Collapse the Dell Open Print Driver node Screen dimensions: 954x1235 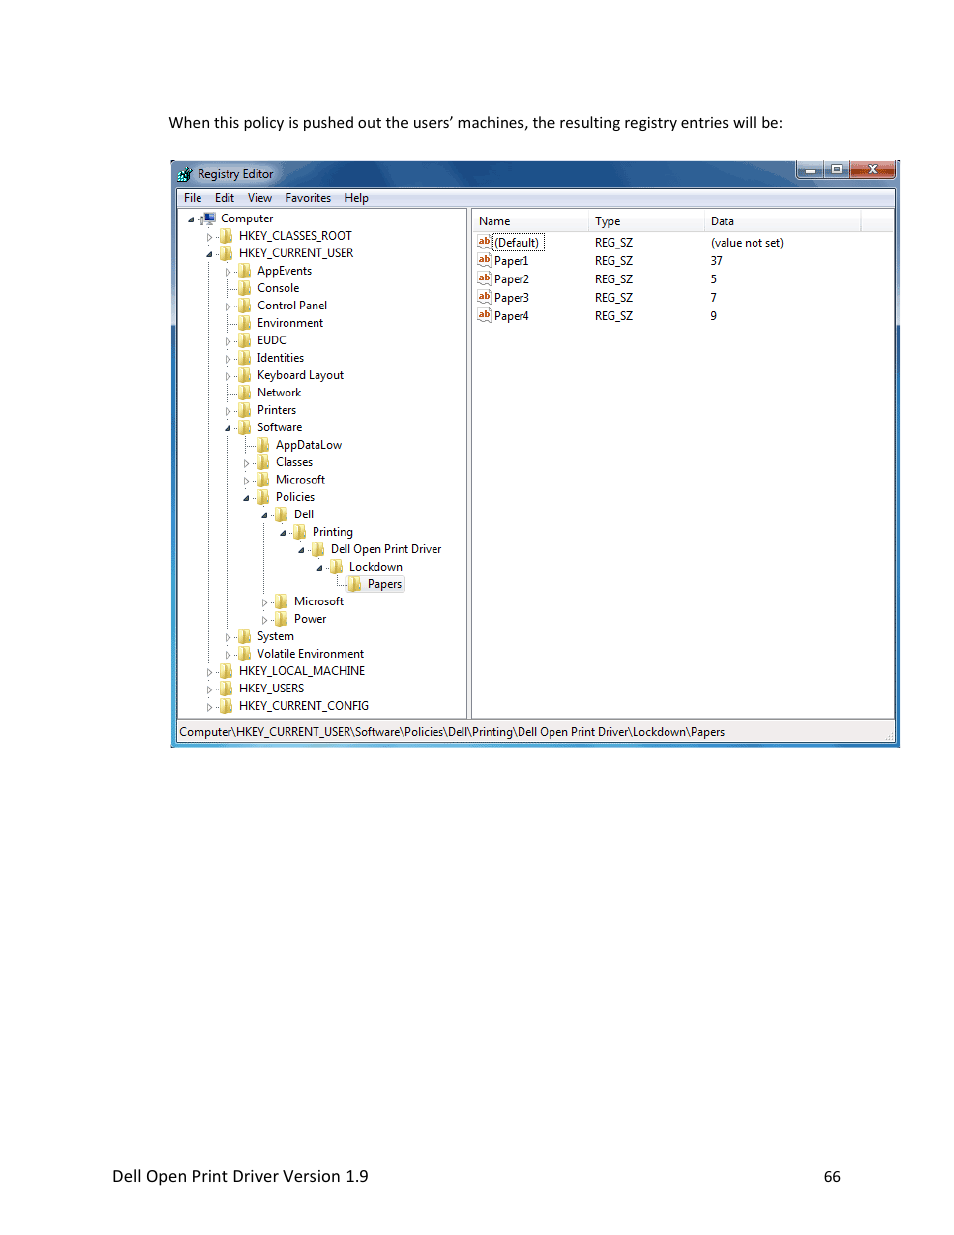[x=301, y=550]
